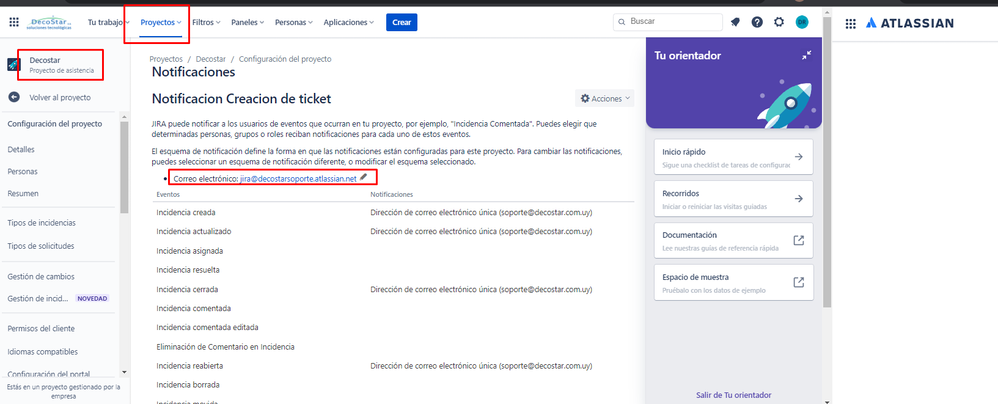Open Tipos de incidencias in sidebar
Image resolution: width=998 pixels, height=404 pixels.
[x=41, y=223]
